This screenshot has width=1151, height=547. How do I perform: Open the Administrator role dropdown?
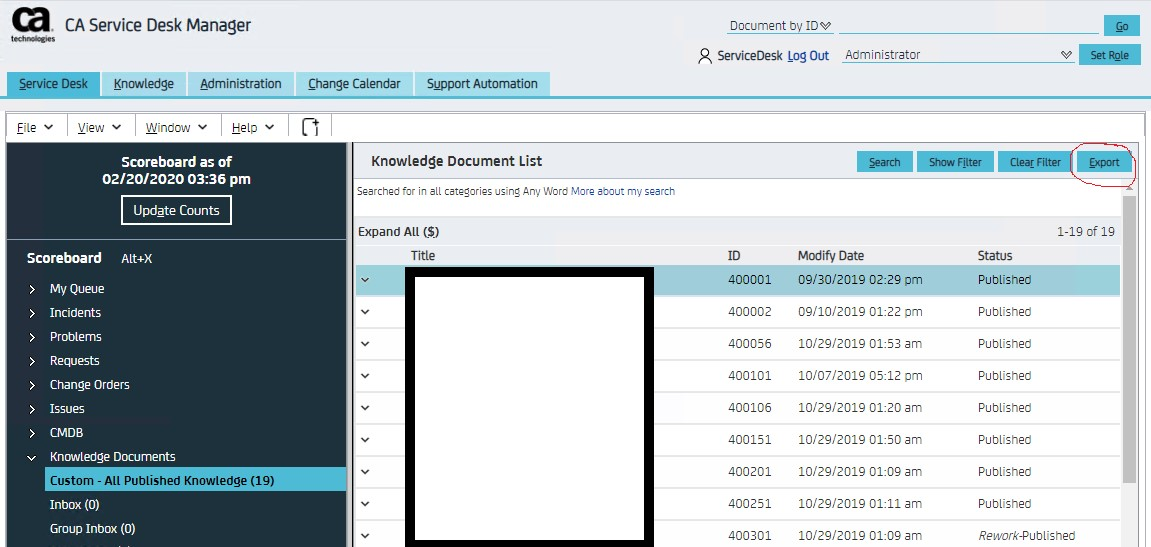coord(1066,55)
